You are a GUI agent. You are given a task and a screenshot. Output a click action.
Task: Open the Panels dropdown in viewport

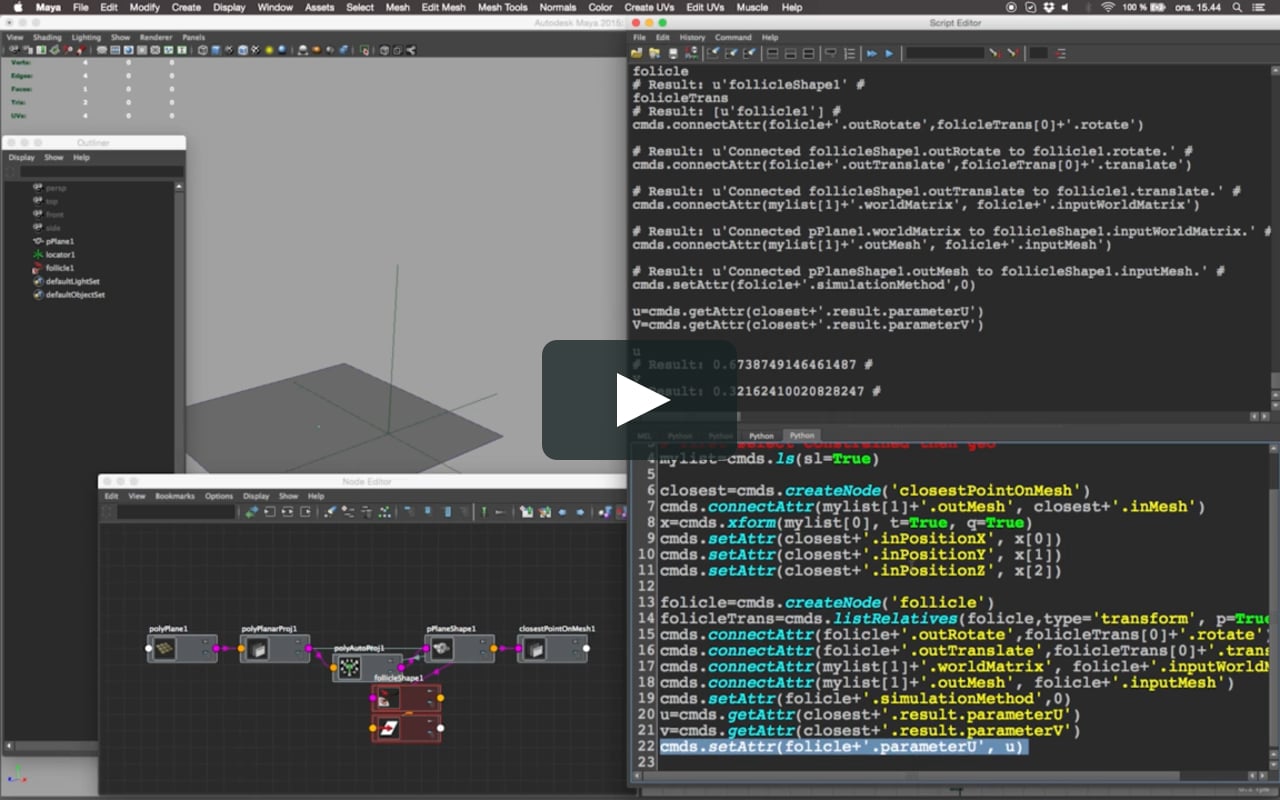pyautogui.click(x=193, y=37)
